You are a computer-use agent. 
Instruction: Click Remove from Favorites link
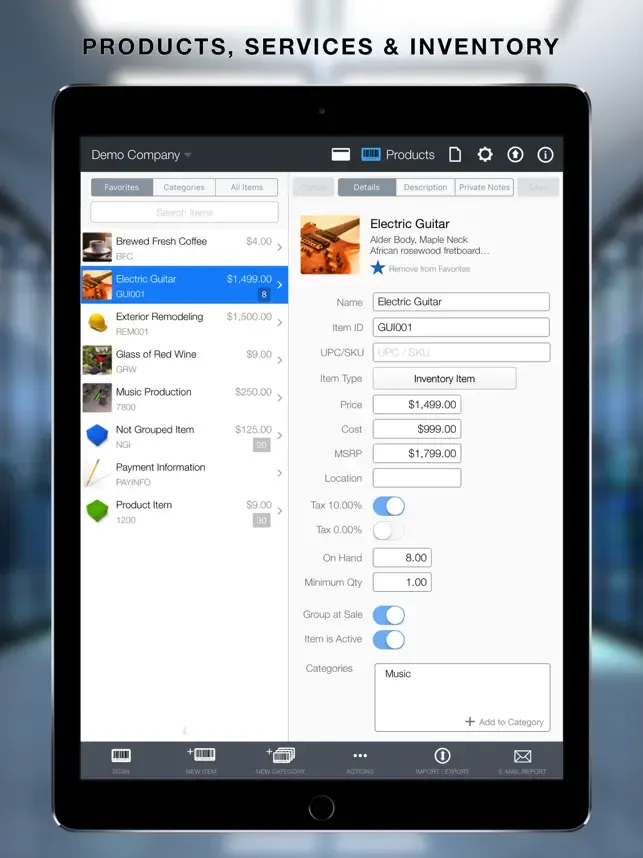point(430,269)
